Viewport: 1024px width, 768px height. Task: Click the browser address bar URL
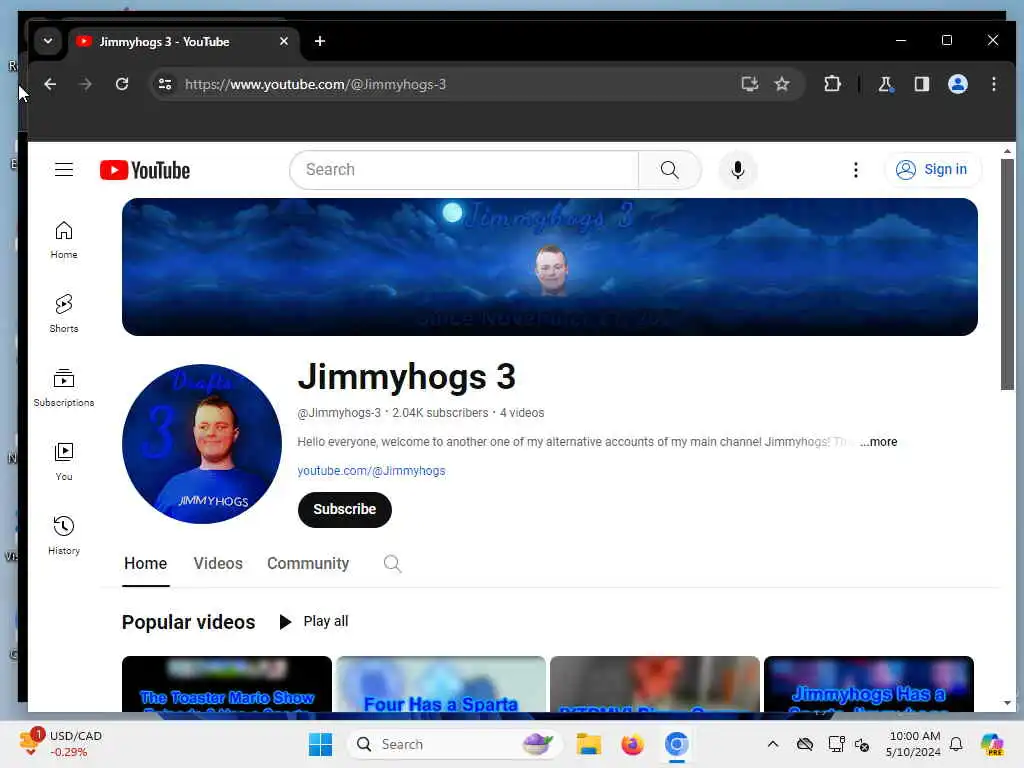[x=315, y=84]
